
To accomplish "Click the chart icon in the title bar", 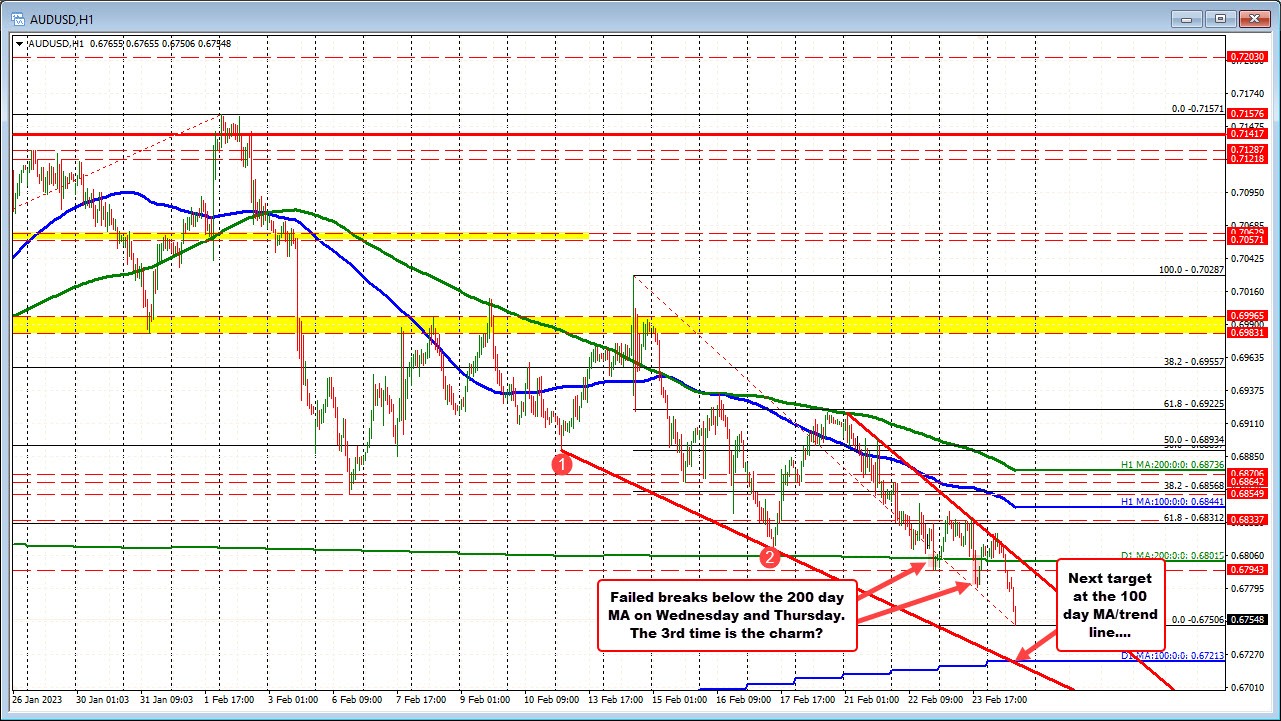I will click(x=20, y=18).
